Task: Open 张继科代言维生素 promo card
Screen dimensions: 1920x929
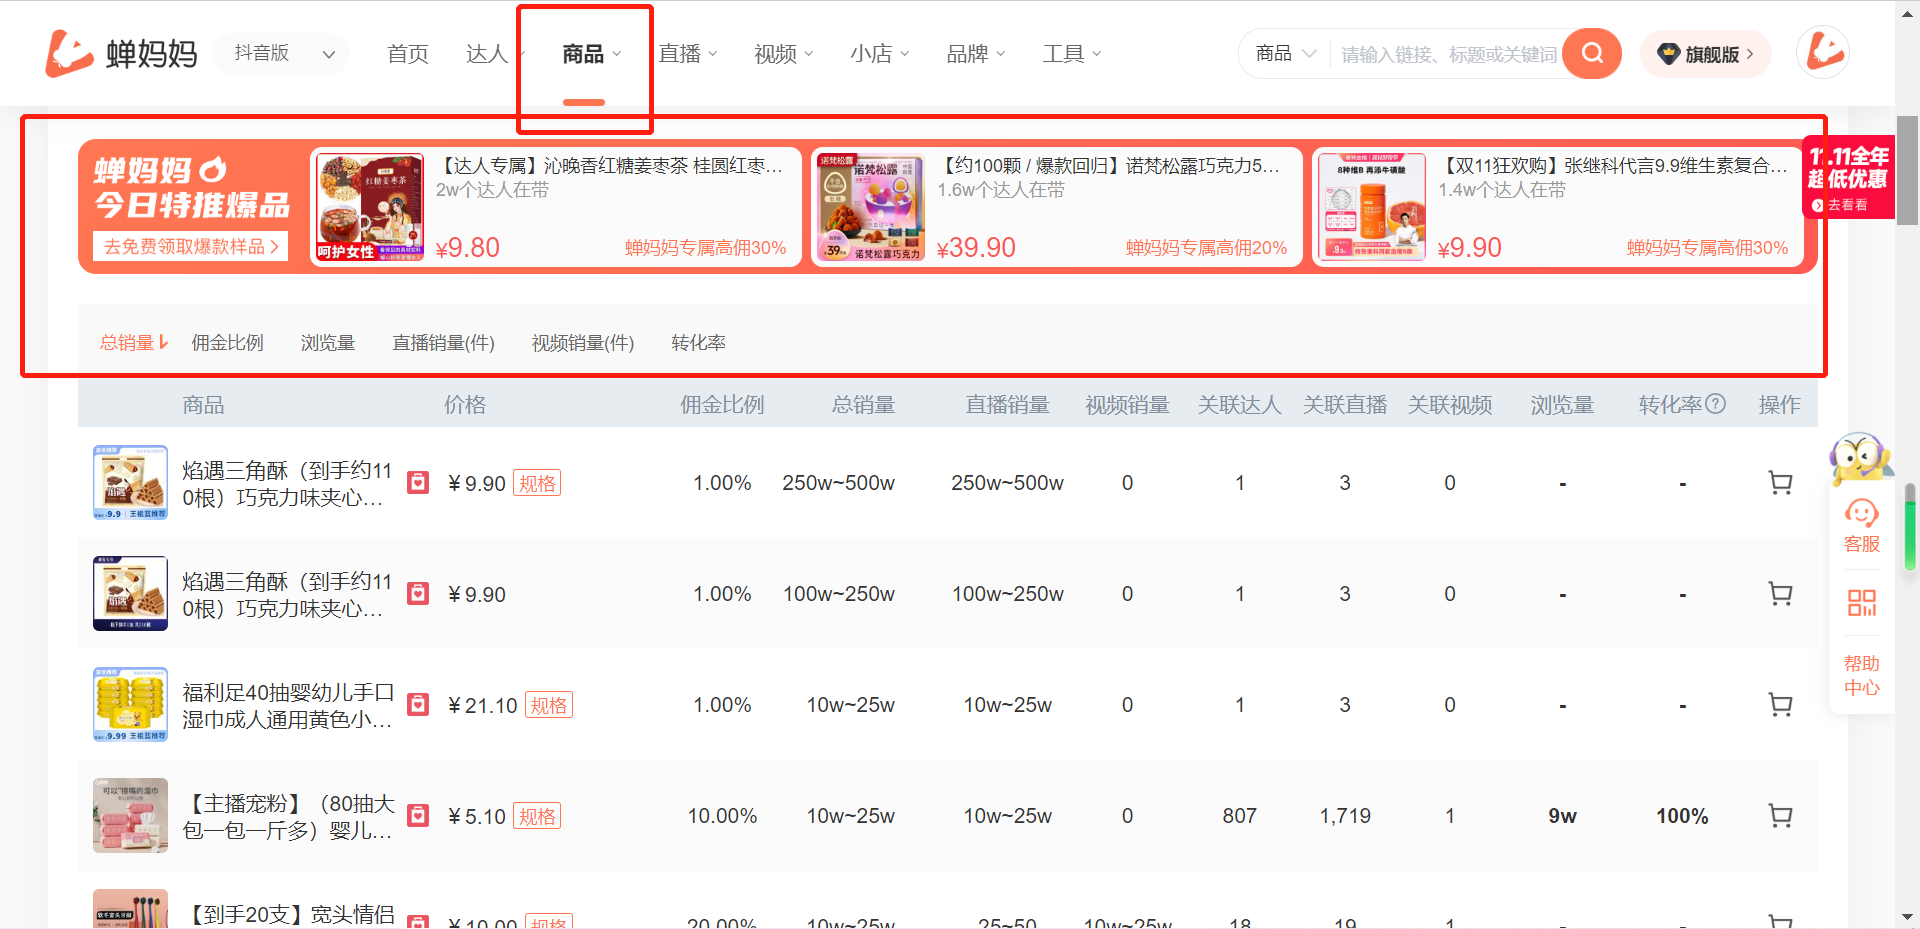Action: 1558,207
